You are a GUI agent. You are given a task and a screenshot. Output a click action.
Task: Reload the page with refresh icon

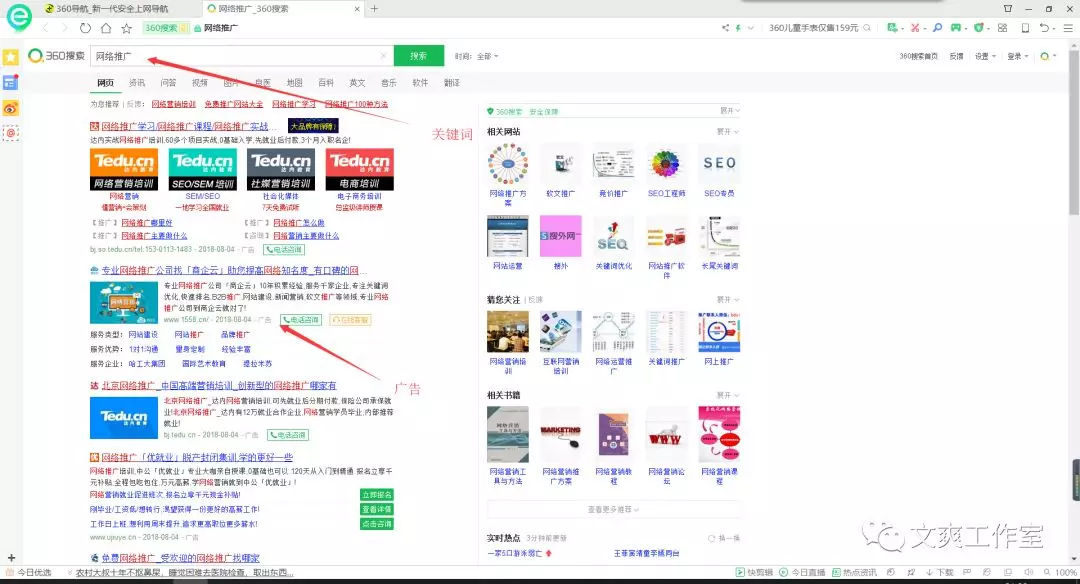(x=85, y=28)
